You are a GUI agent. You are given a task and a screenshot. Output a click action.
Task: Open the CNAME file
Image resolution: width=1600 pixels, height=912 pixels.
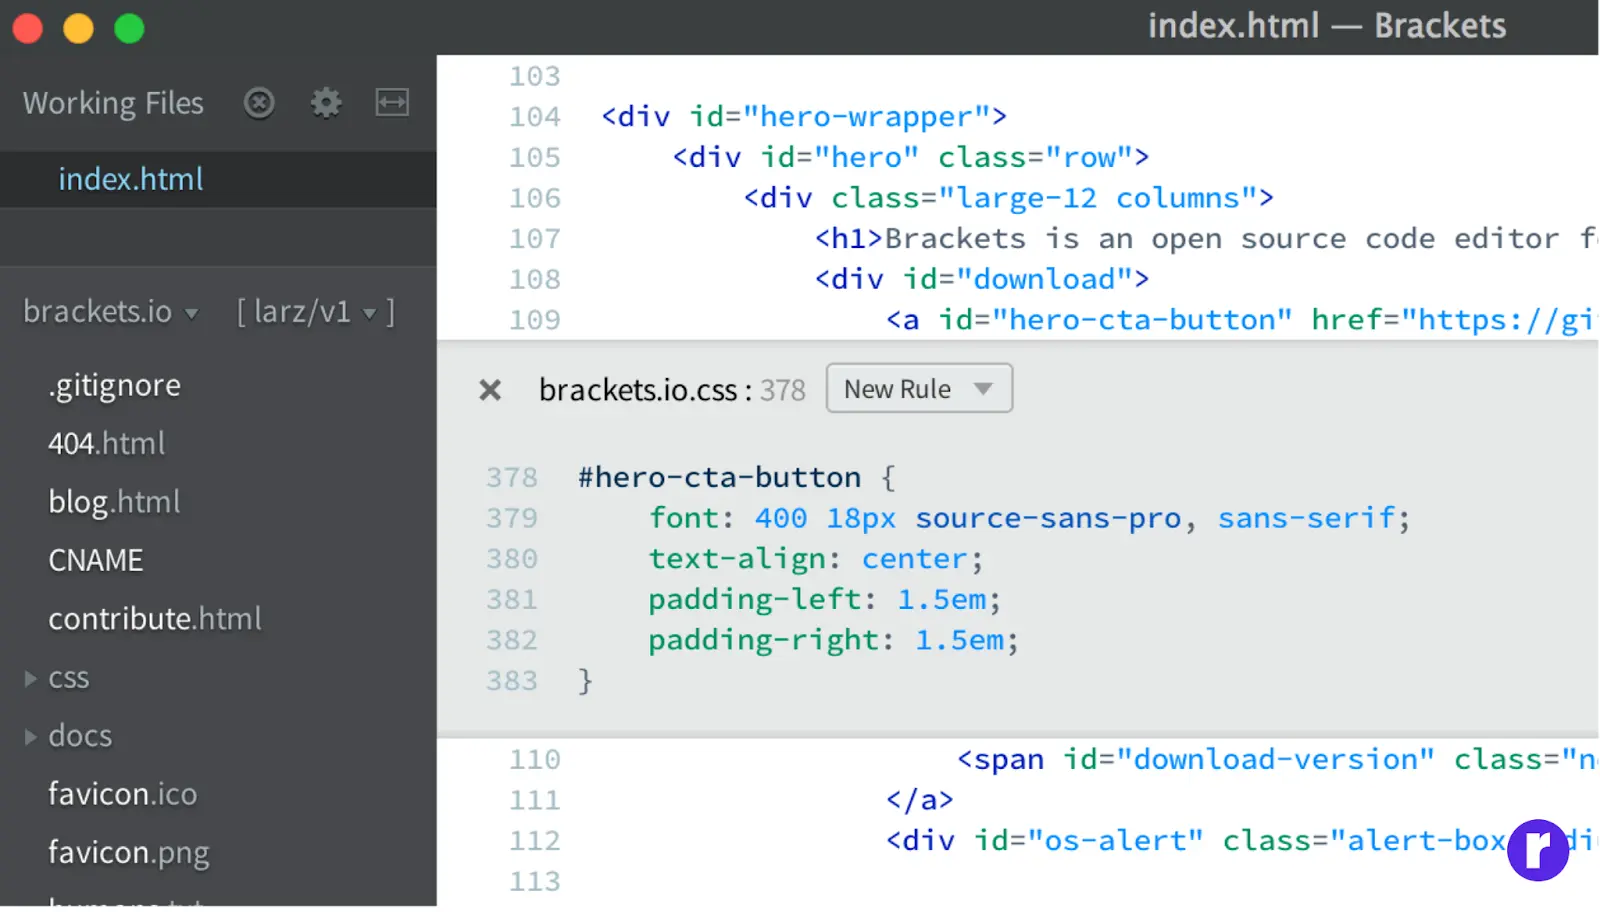tap(96, 561)
